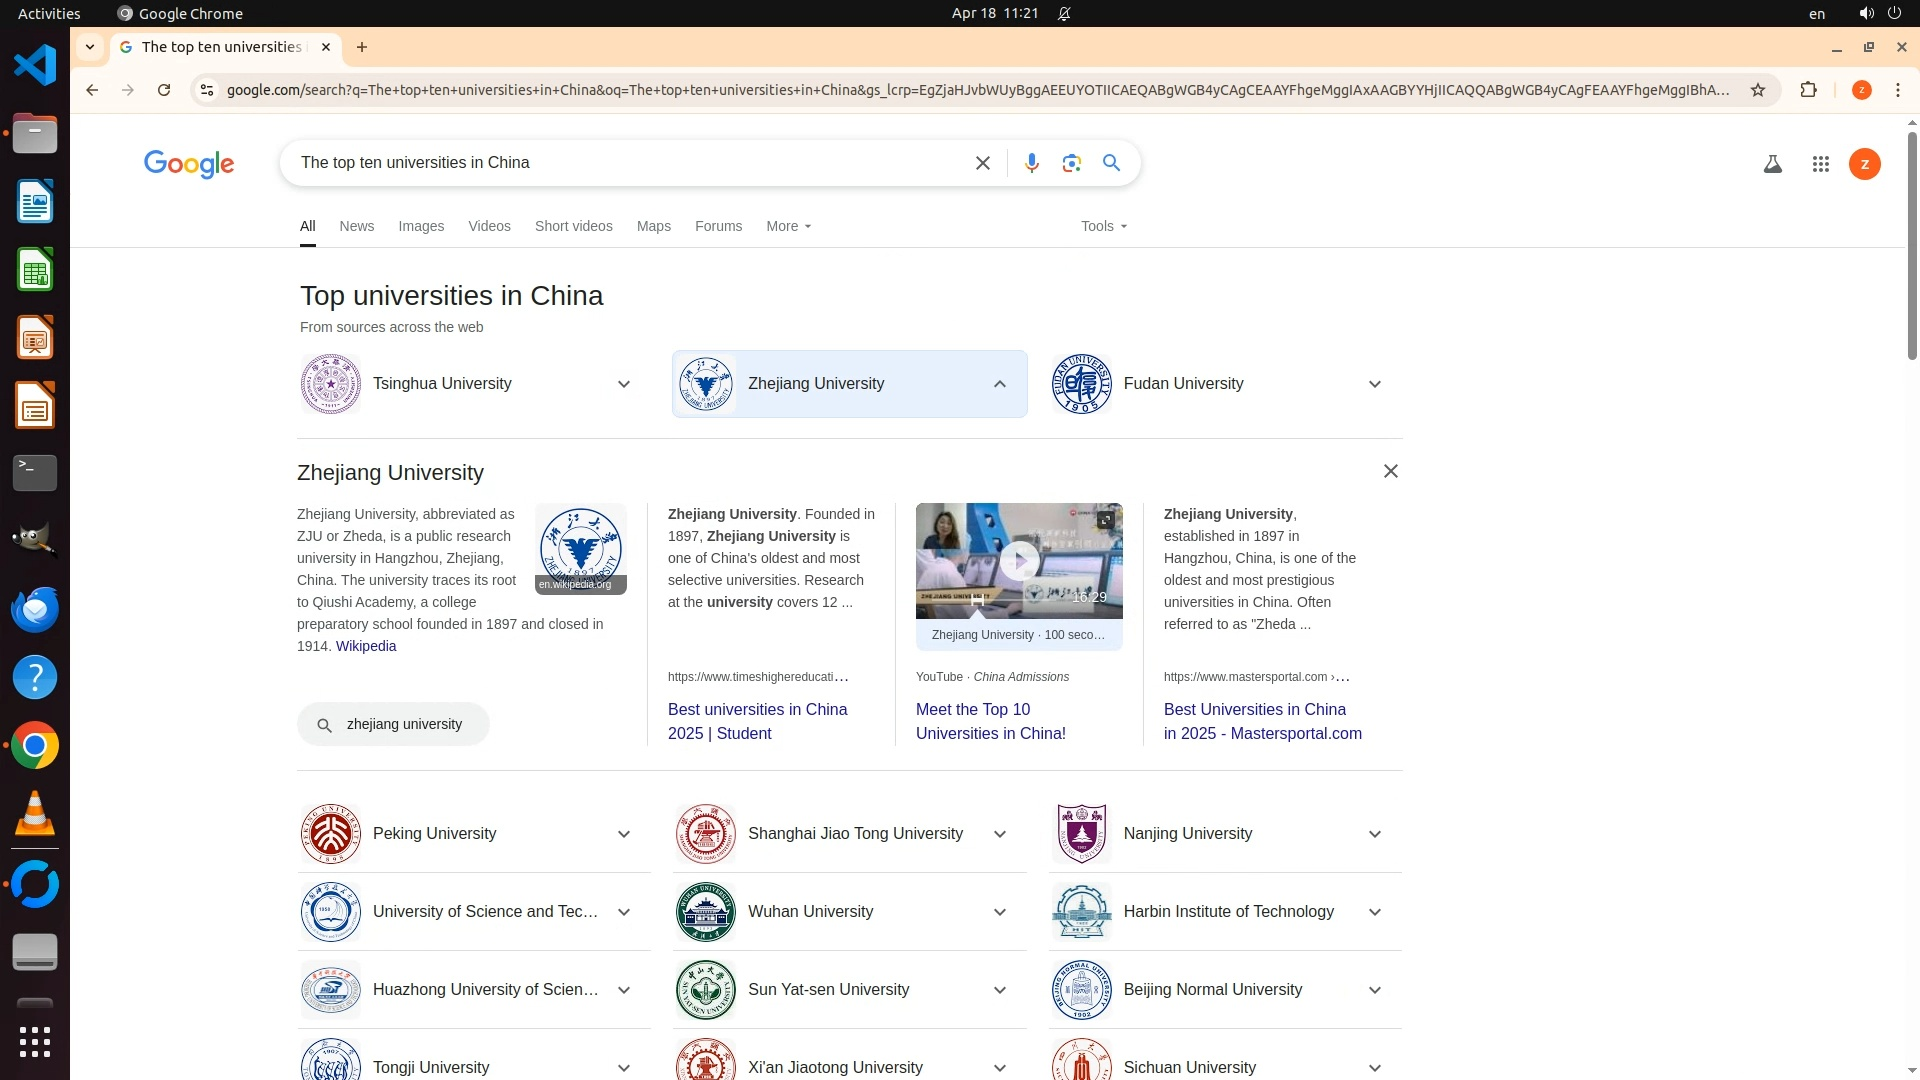Expand the Tsinghua University entry
Viewport: 1920px width, 1080px height.
(623, 384)
